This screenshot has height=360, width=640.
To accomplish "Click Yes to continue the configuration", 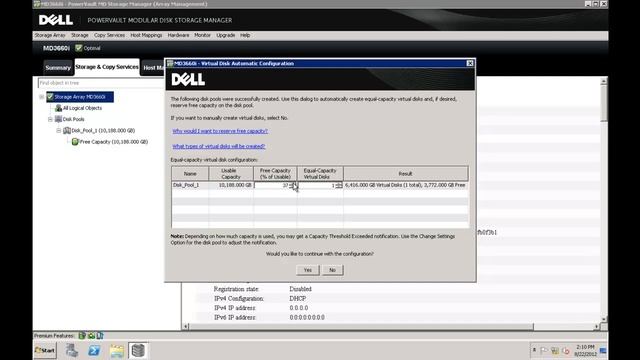I will click(308, 270).
